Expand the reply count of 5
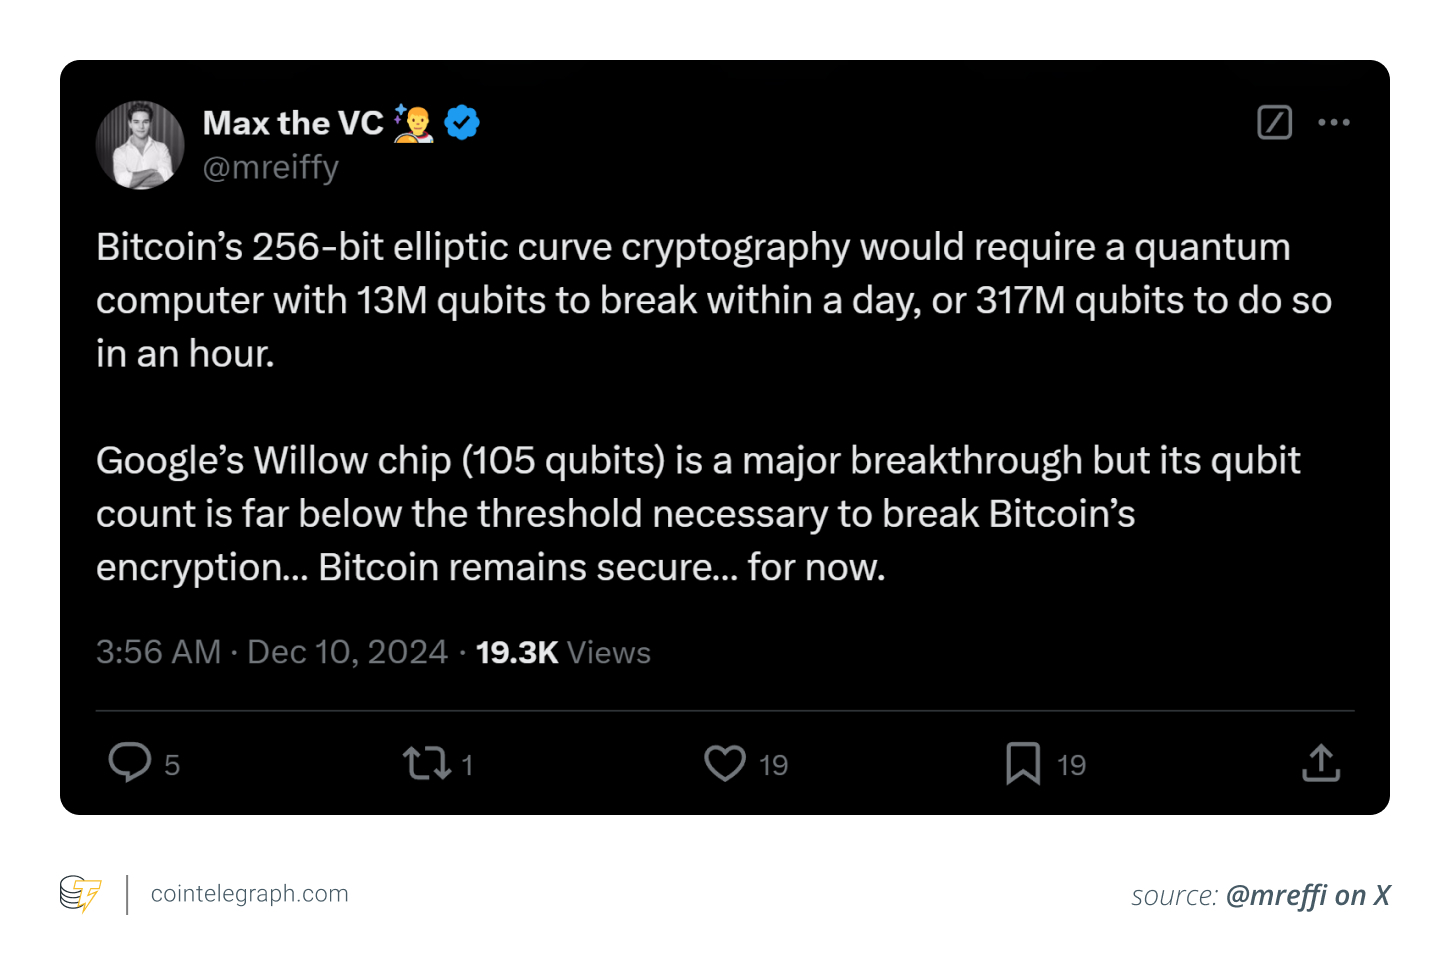This screenshot has height=975, width=1450. point(172,765)
